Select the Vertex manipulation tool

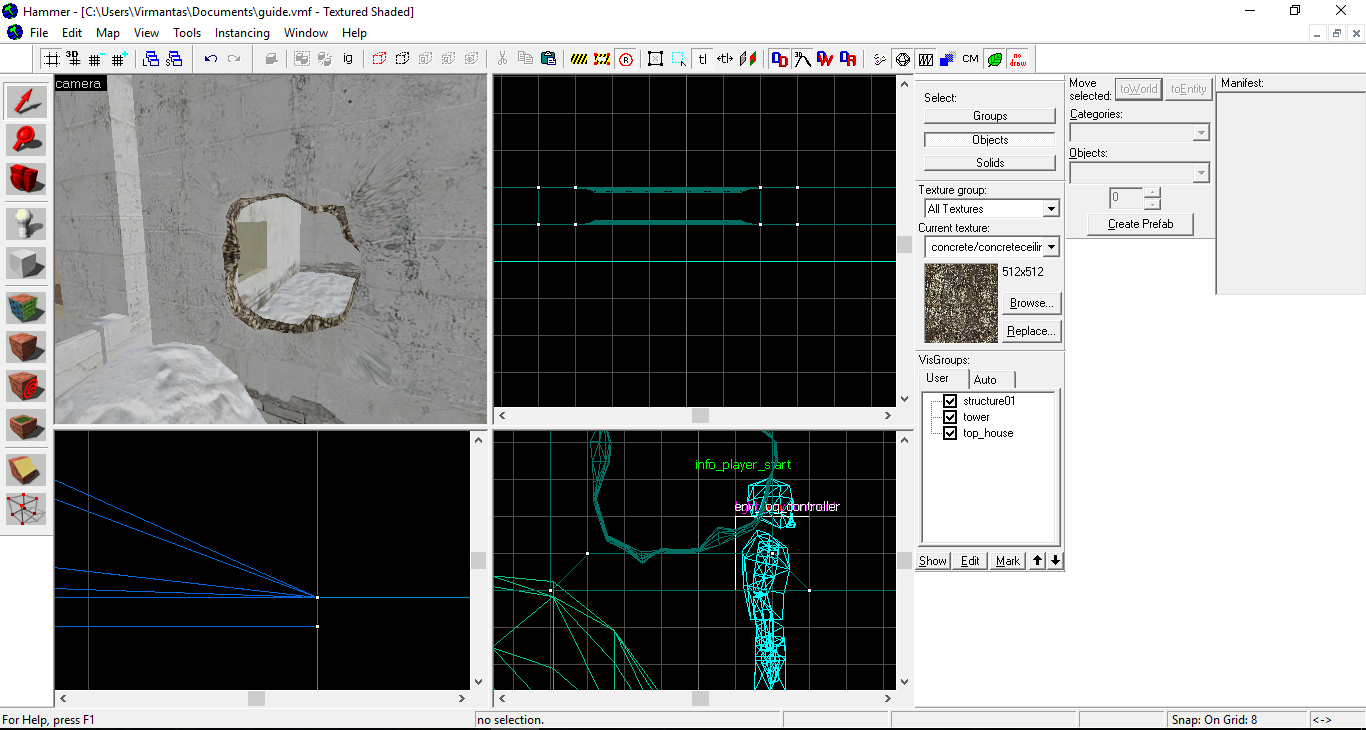[x=26, y=509]
